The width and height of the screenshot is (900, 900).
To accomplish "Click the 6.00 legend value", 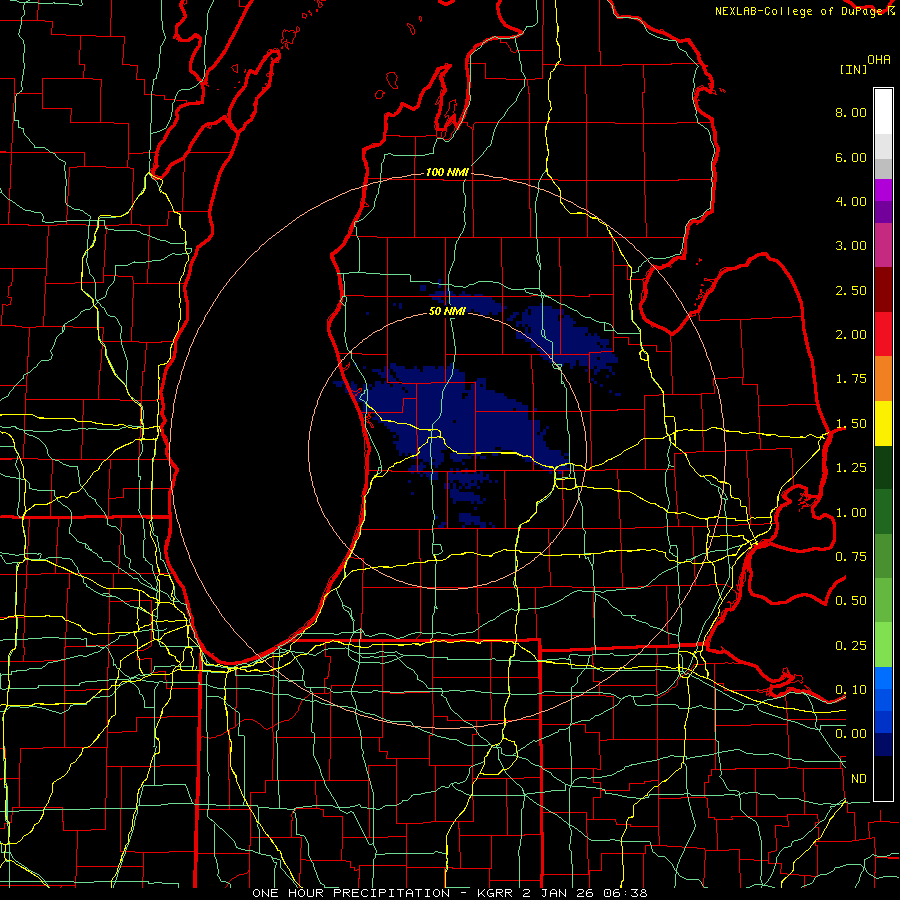I will coord(851,157).
